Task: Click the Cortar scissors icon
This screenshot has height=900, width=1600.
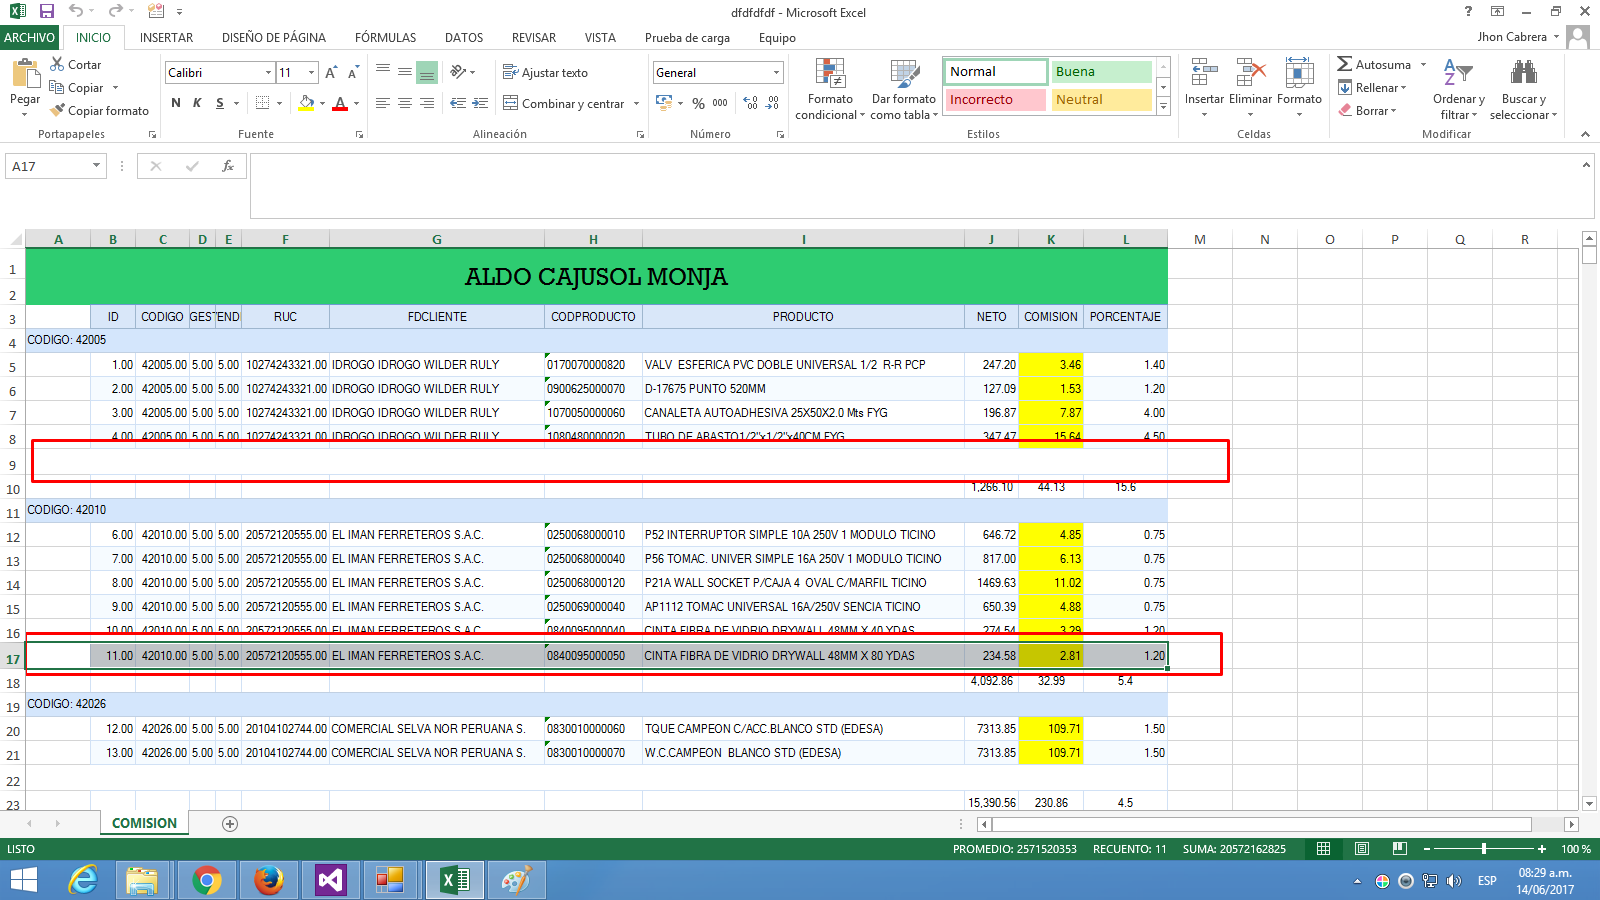Action: click(58, 64)
